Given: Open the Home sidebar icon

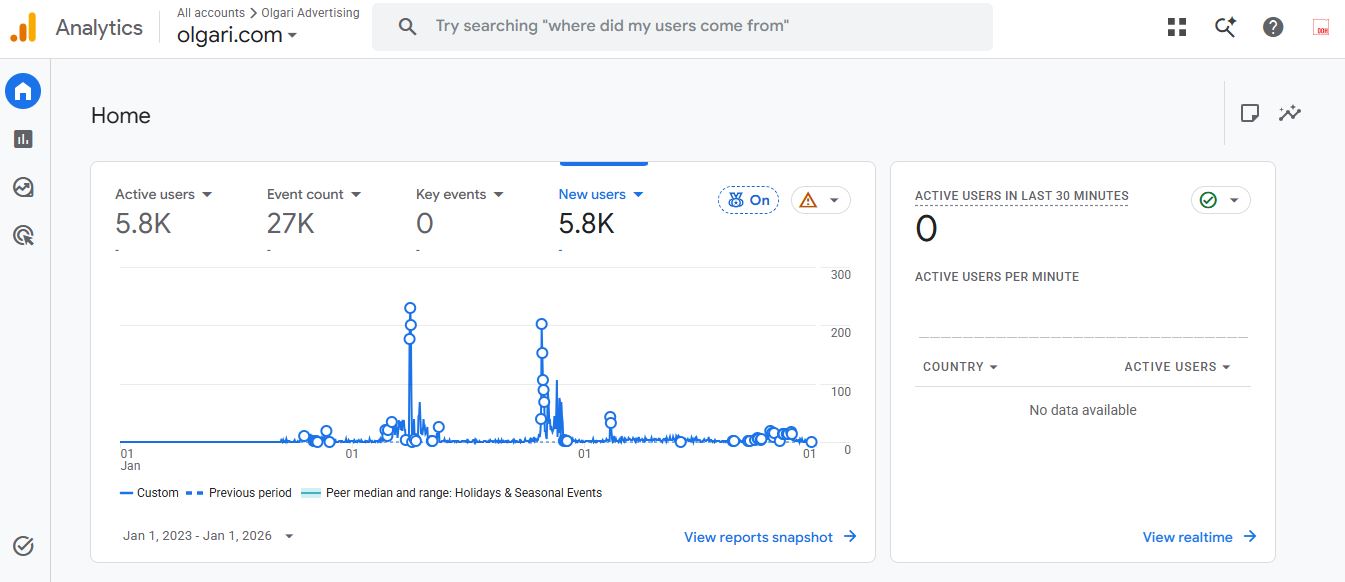Looking at the screenshot, I should 23,92.
